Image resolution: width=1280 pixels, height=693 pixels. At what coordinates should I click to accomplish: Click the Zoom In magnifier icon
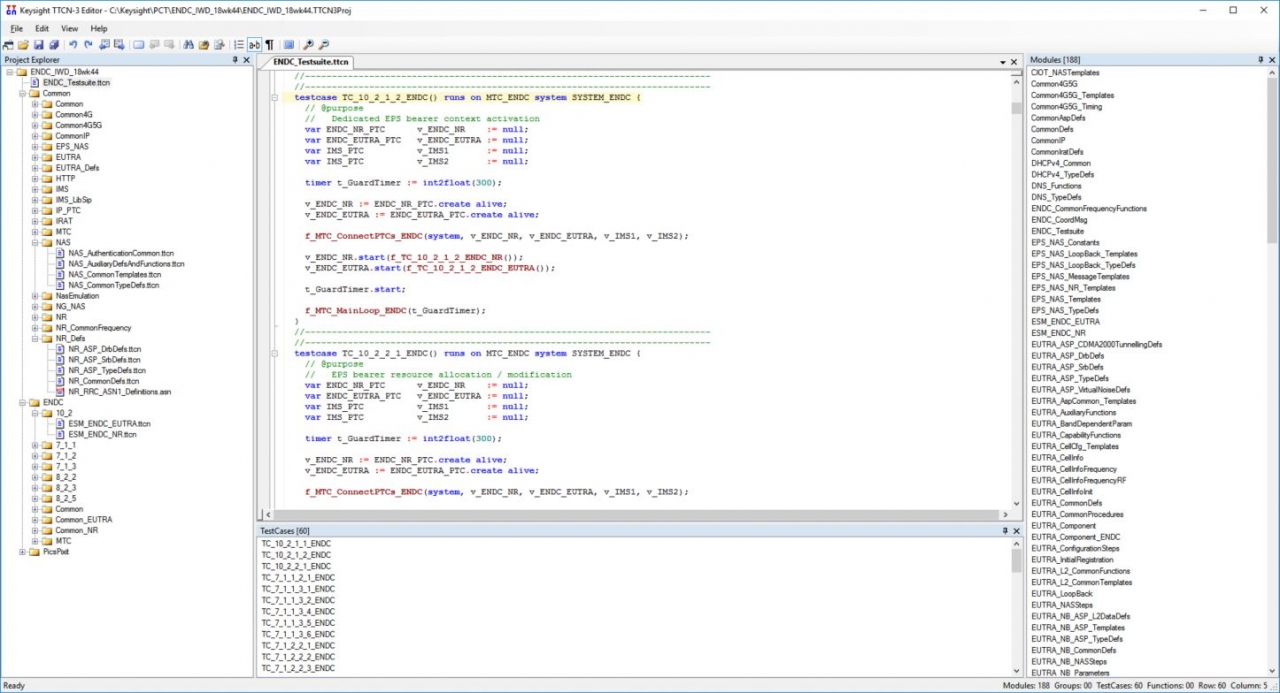308,45
